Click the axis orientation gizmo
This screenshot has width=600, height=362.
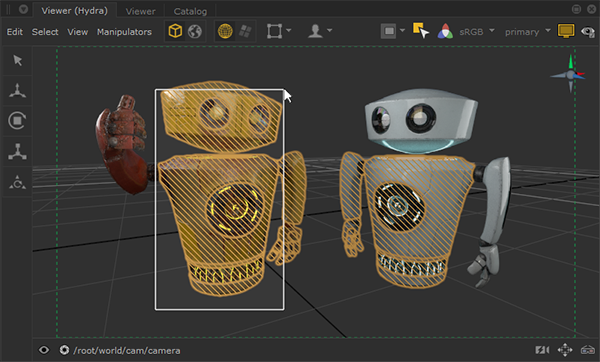click(570, 74)
